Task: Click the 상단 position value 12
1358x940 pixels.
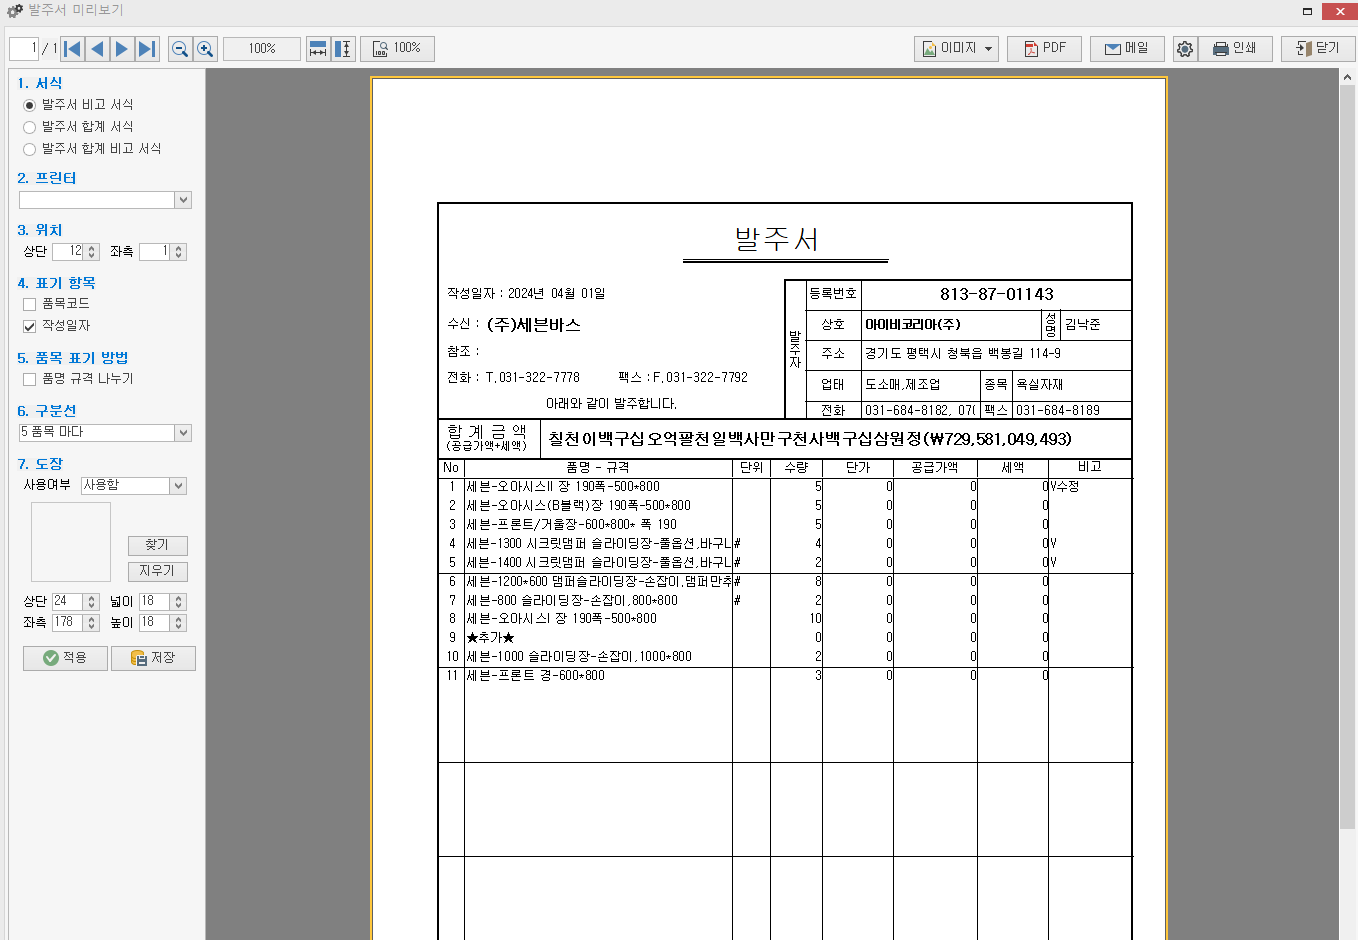Action: (x=69, y=251)
